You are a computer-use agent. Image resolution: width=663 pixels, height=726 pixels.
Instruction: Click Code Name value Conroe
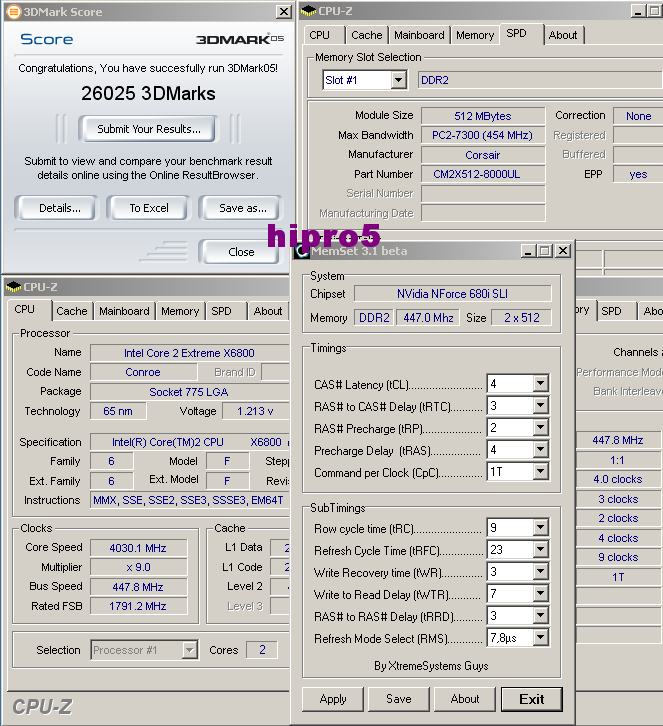pos(144,372)
